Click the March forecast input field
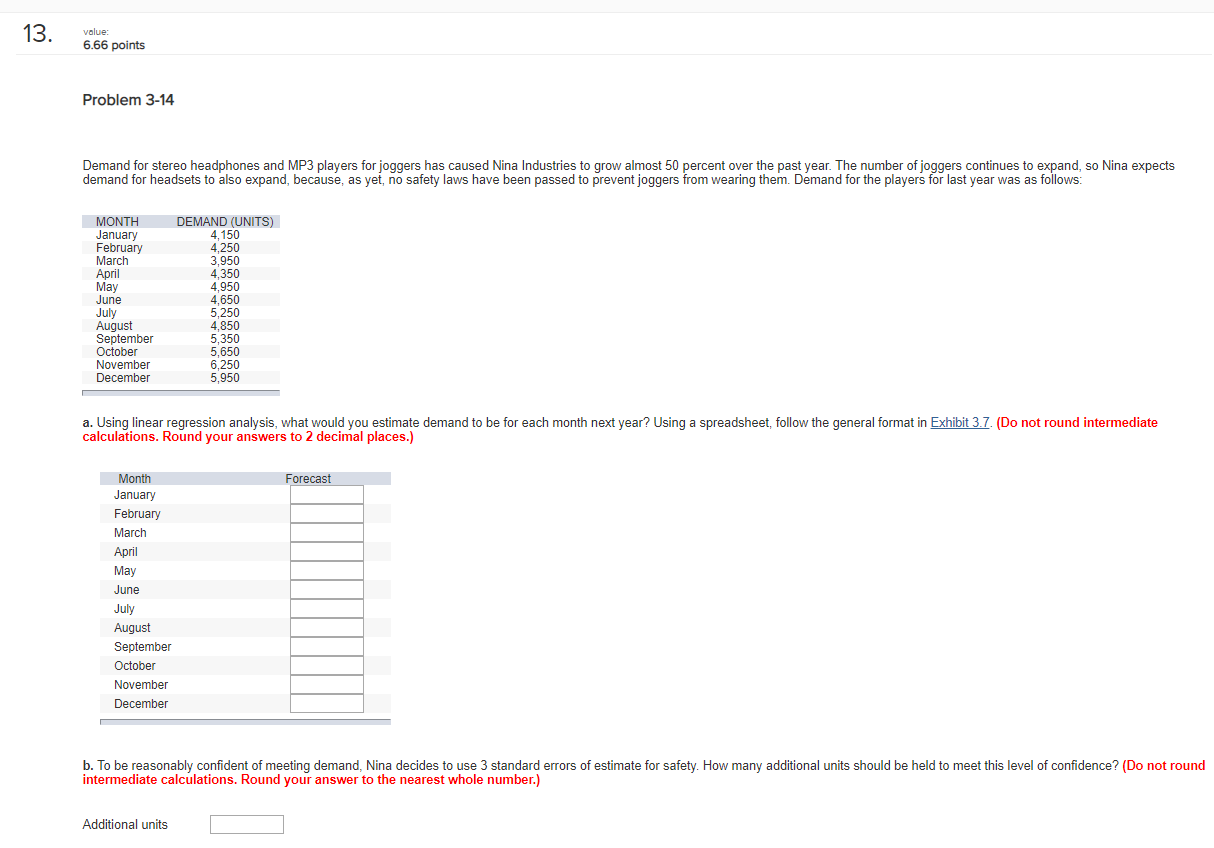This screenshot has height=848, width=1214. [326, 532]
